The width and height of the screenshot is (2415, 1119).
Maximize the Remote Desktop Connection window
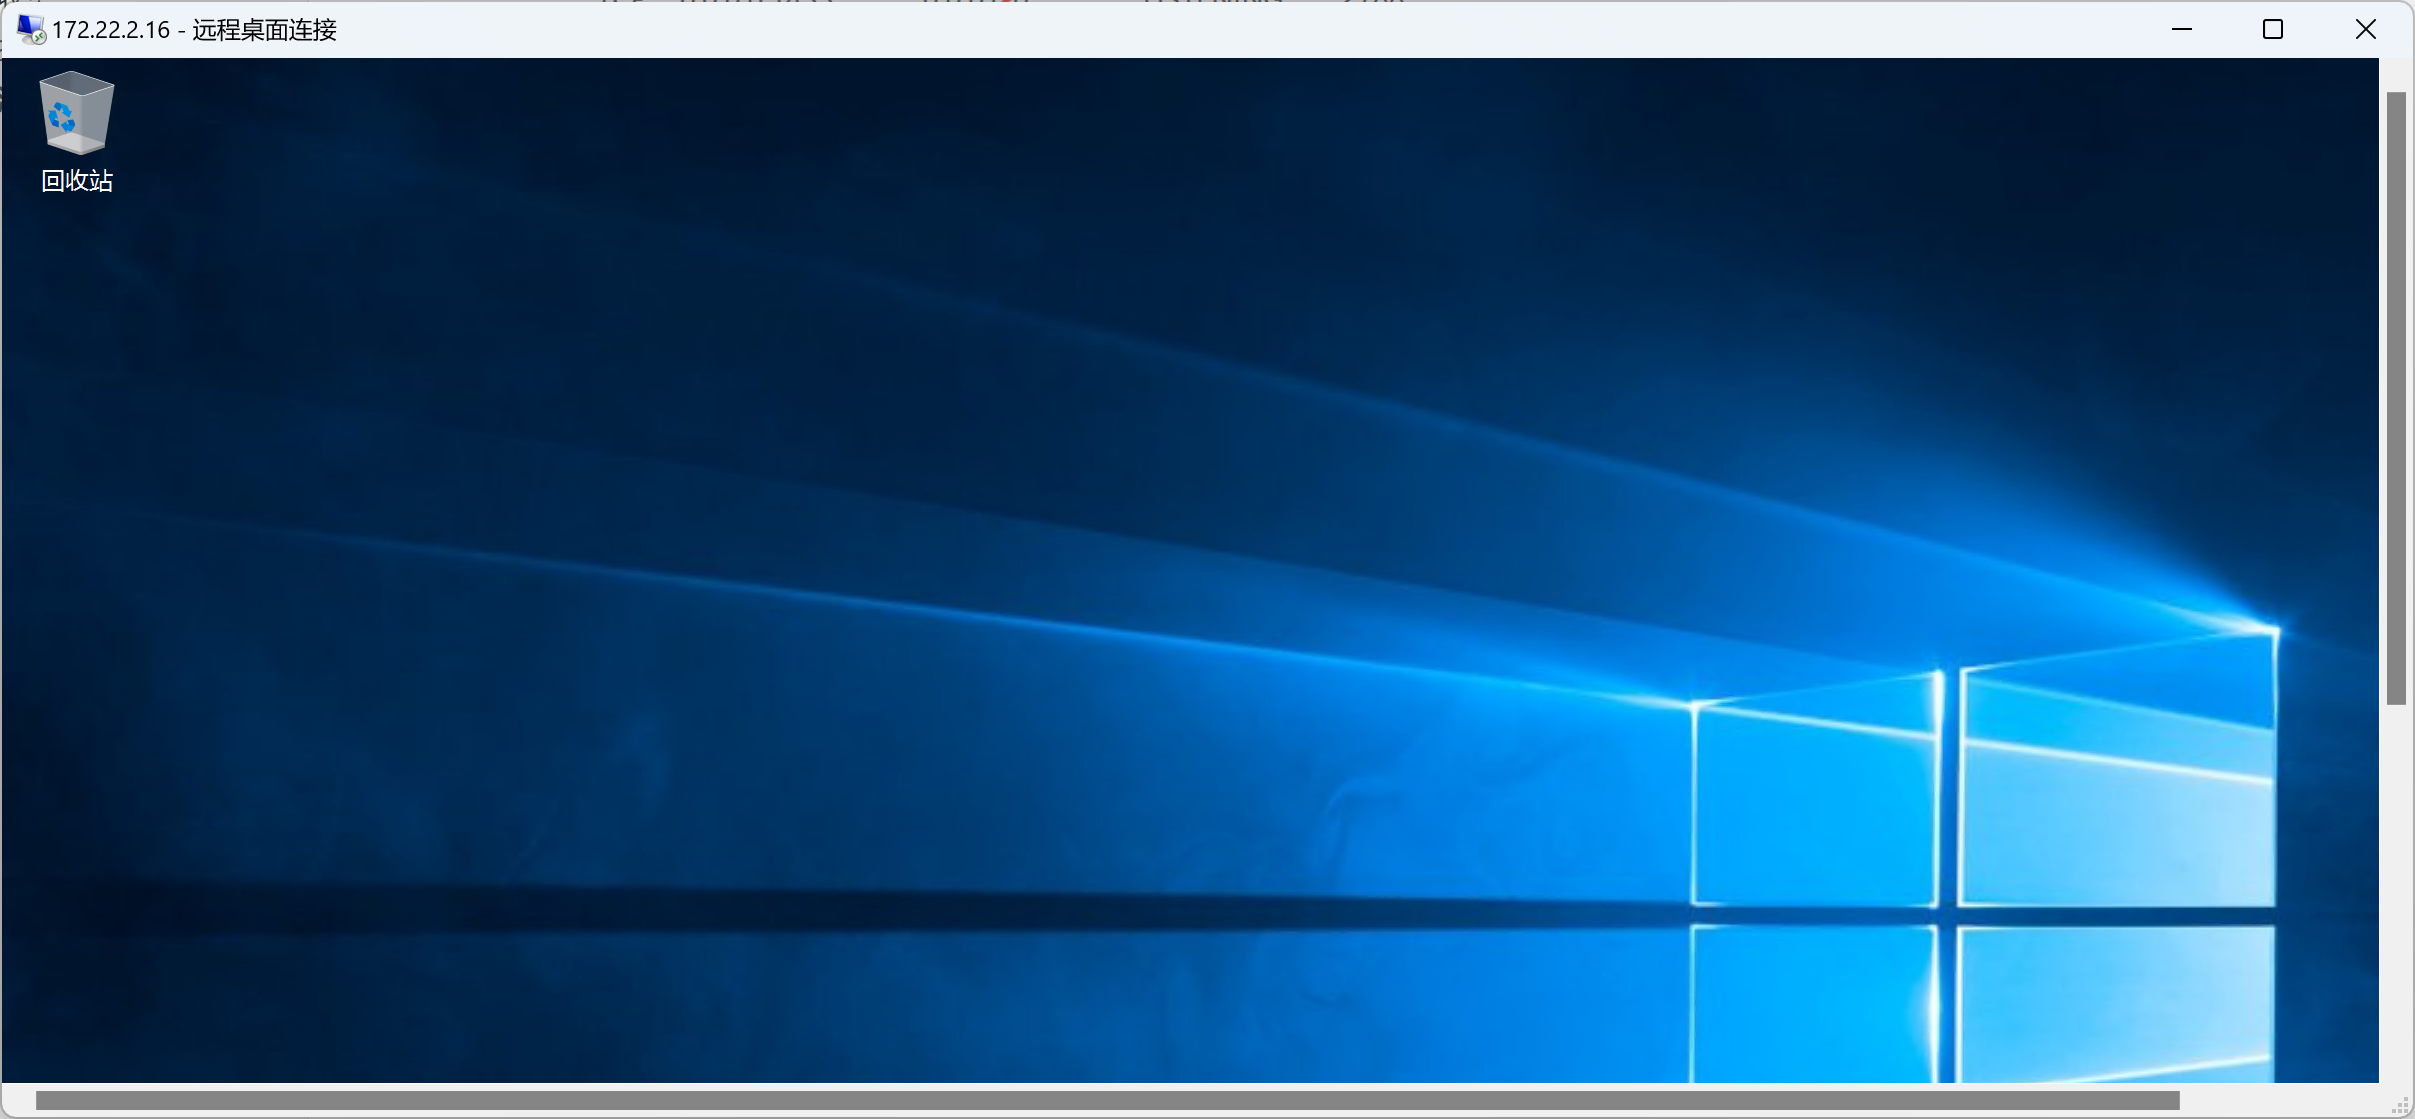[x=2273, y=29]
